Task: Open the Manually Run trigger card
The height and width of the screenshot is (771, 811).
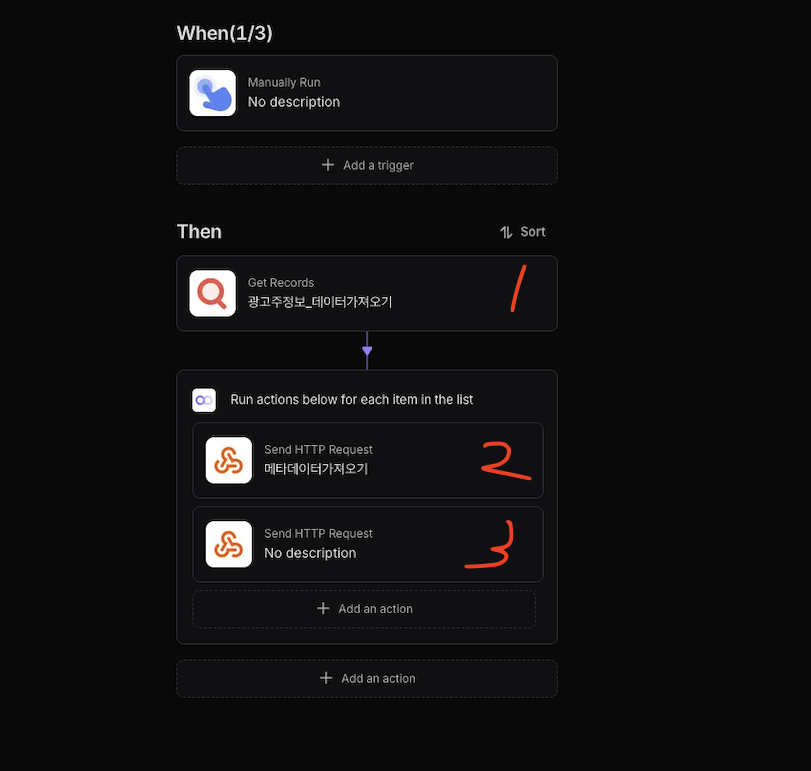Action: tap(367, 93)
